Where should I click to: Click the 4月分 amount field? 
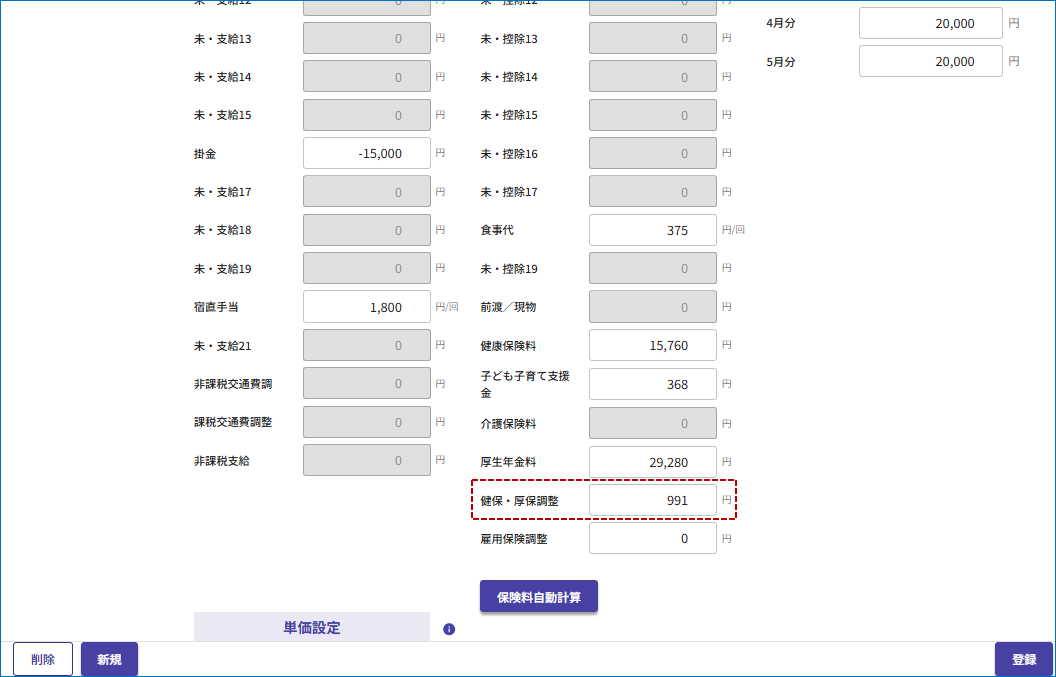click(x=930, y=23)
